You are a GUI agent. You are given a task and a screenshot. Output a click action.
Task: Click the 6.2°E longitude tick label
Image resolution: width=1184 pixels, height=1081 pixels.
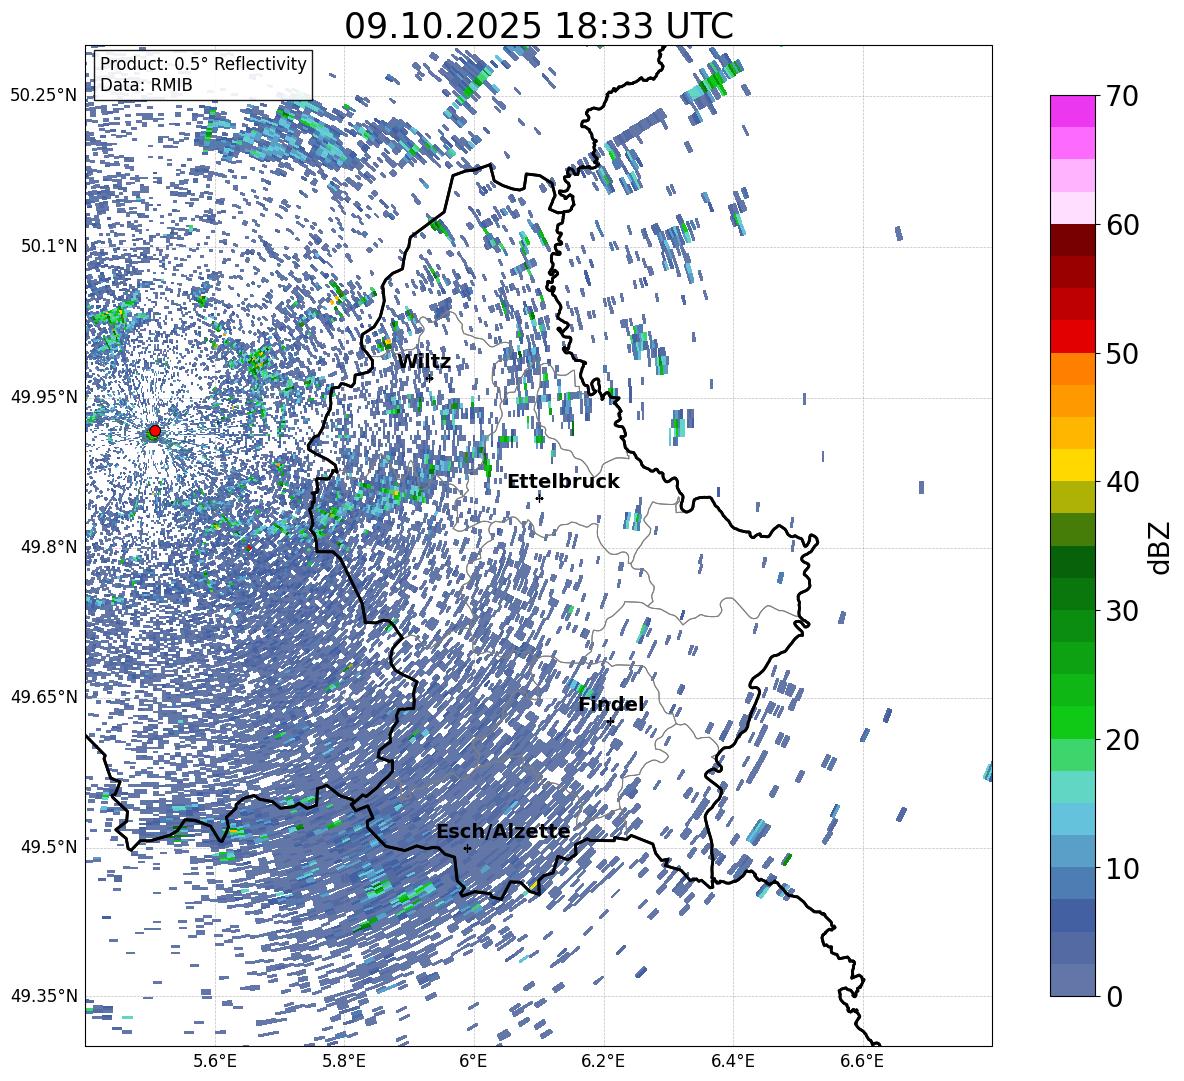pos(603,1061)
